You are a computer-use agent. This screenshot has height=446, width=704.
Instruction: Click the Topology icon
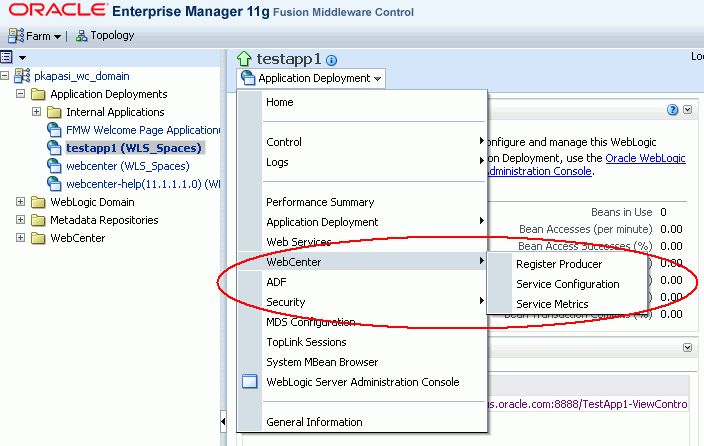click(81, 36)
